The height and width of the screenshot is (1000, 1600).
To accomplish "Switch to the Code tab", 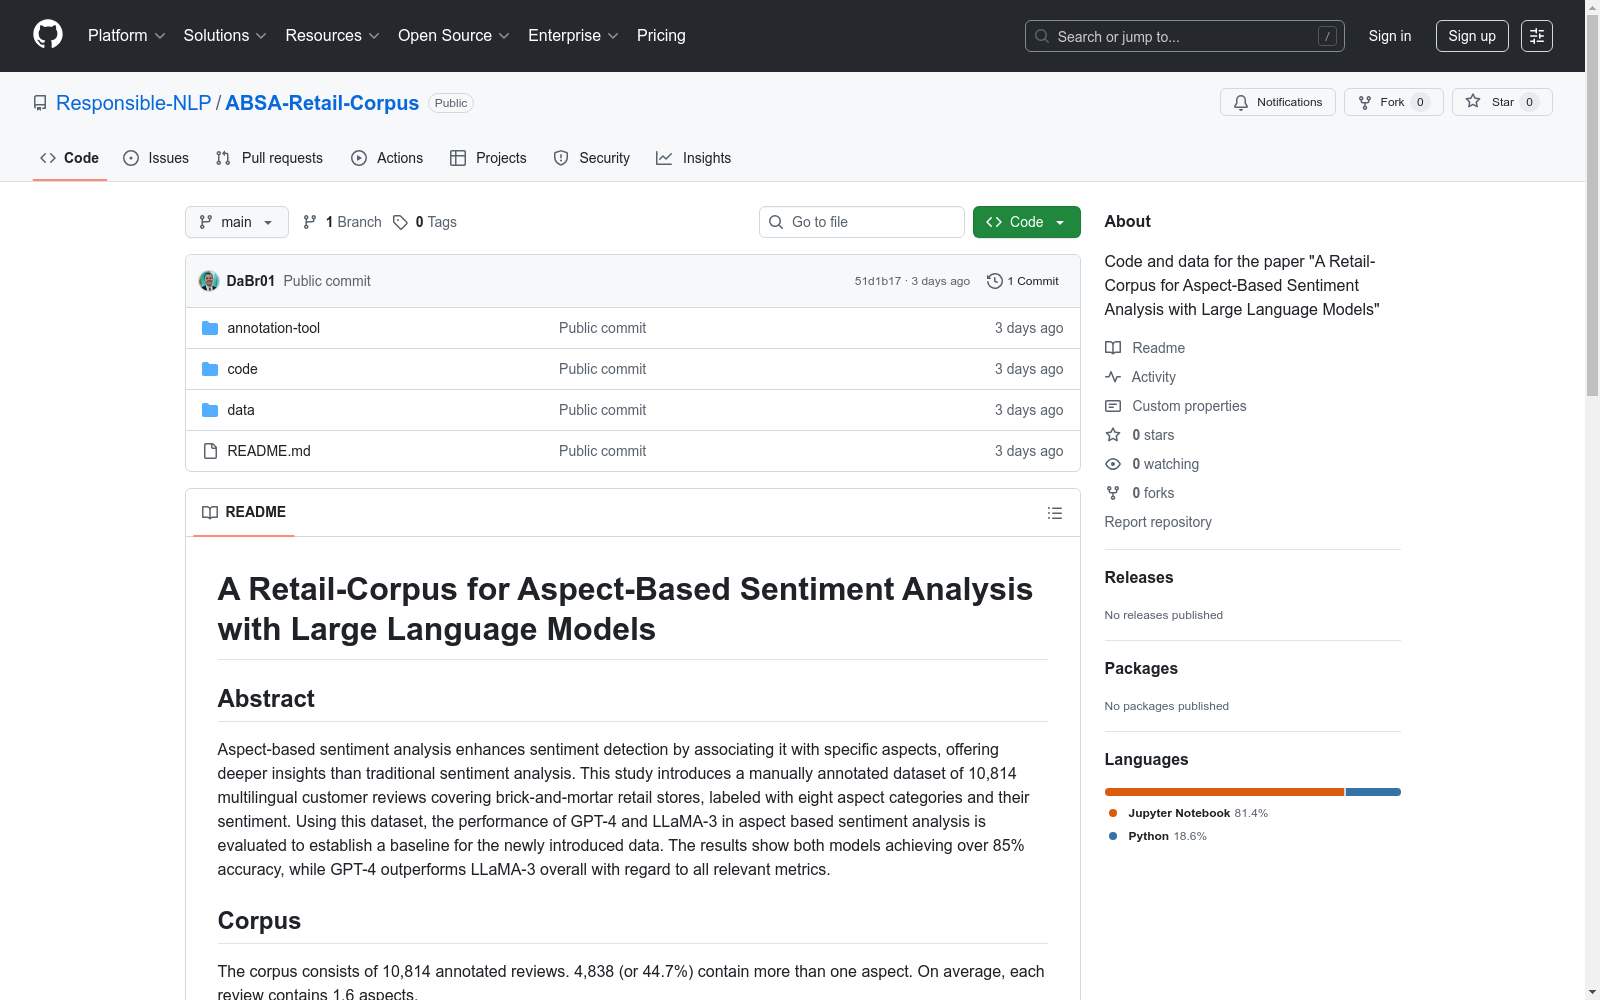I will coord(70,158).
